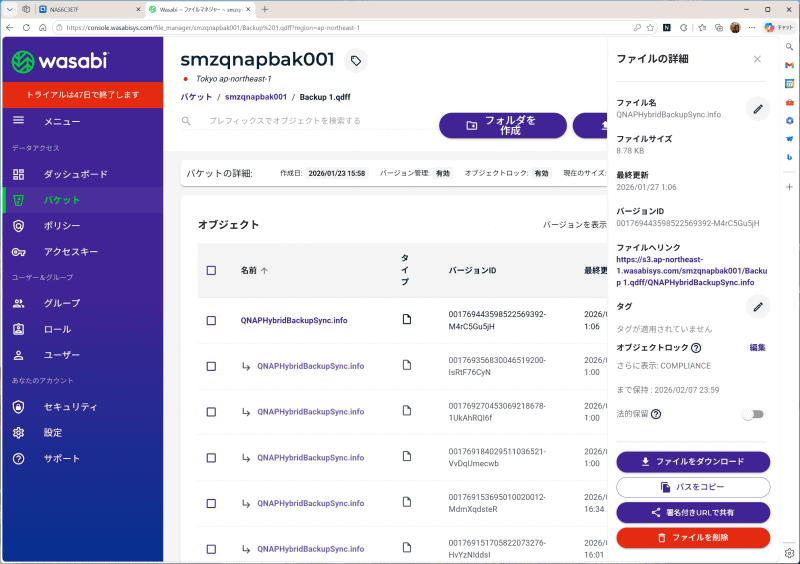Edit tags with pencil icon
This screenshot has height=564, width=800.
coord(758,307)
